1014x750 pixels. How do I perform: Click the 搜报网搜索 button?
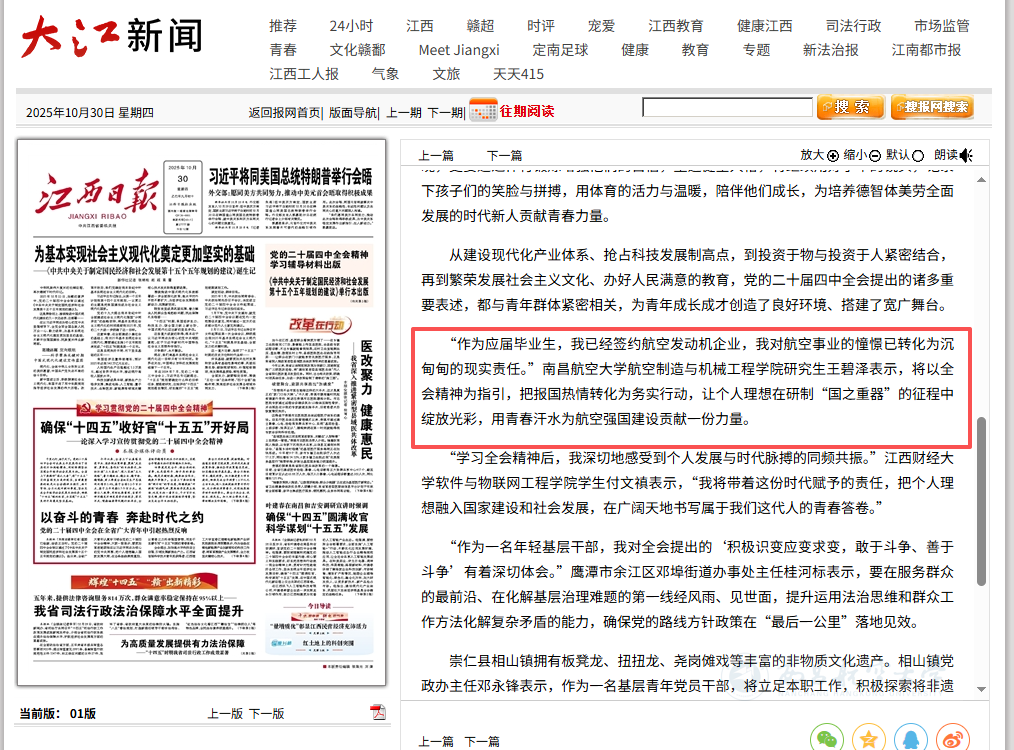click(x=932, y=107)
